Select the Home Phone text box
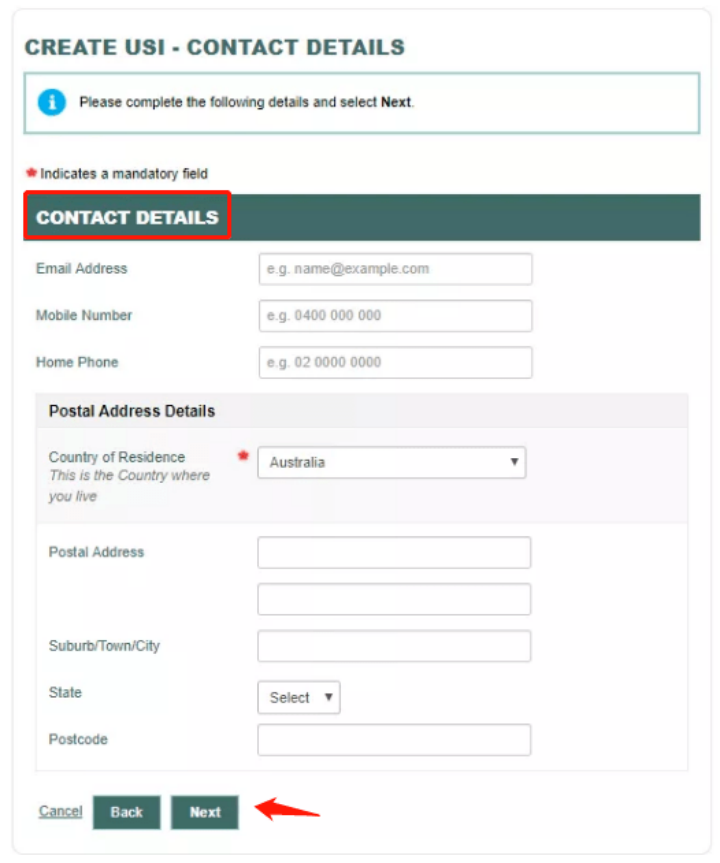 point(395,362)
